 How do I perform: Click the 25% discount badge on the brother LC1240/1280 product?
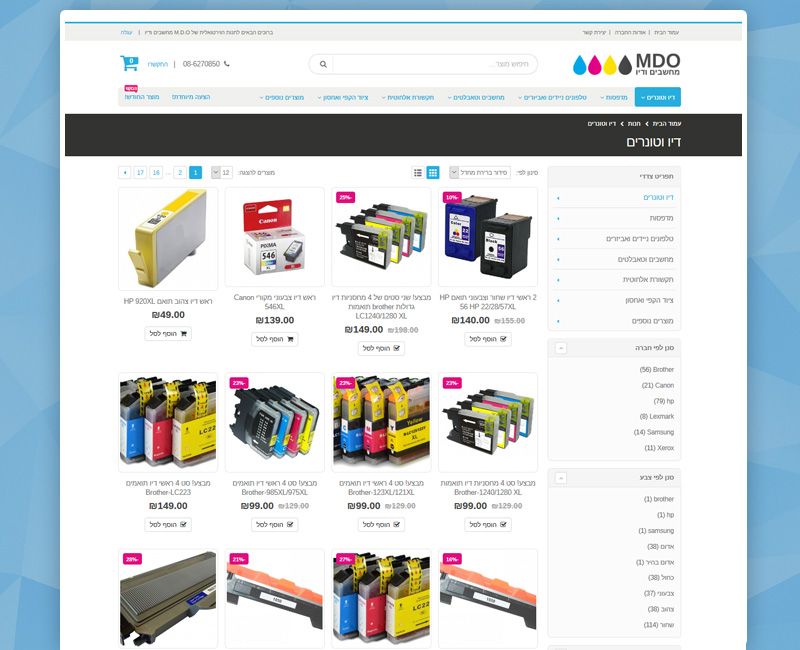coord(345,197)
